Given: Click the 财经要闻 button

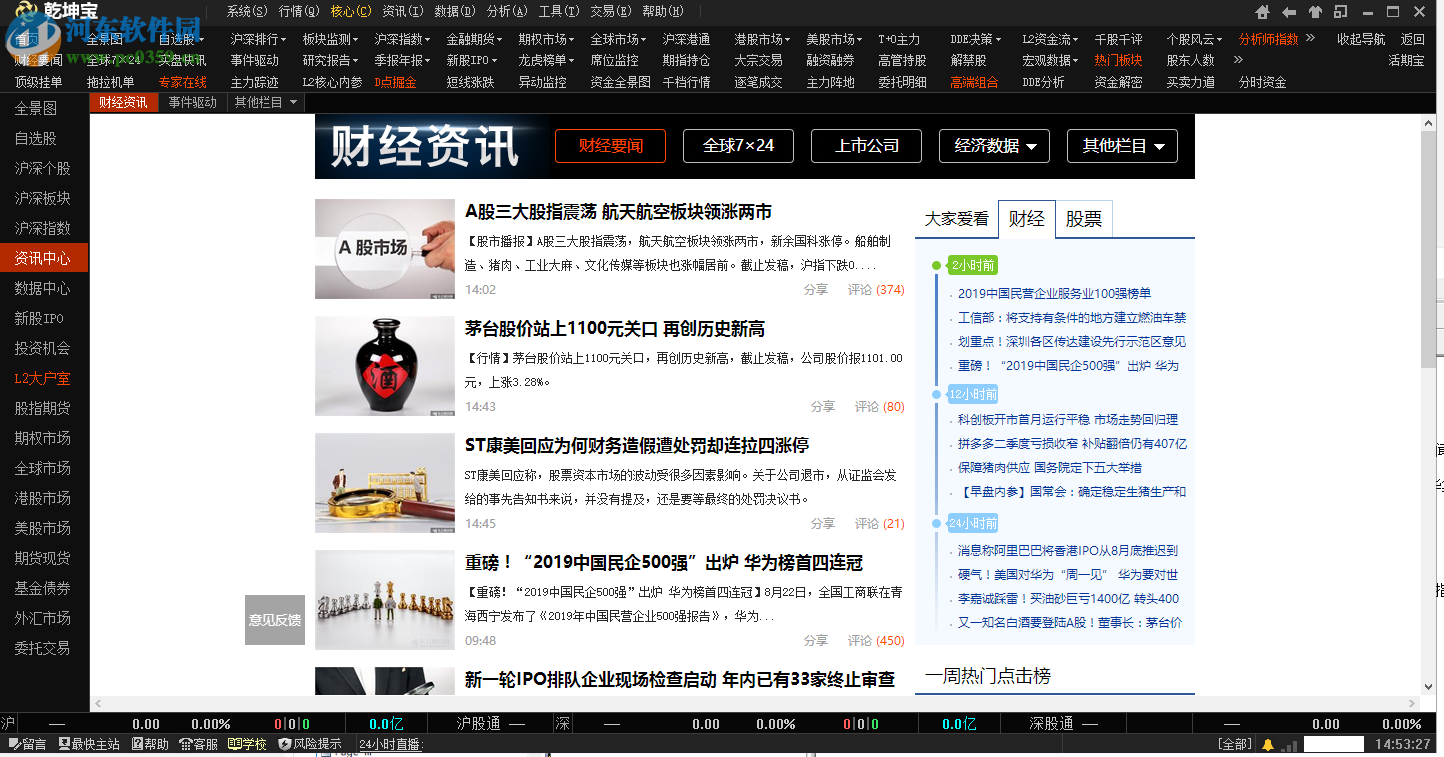Looking at the screenshot, I should coord(611,146).
